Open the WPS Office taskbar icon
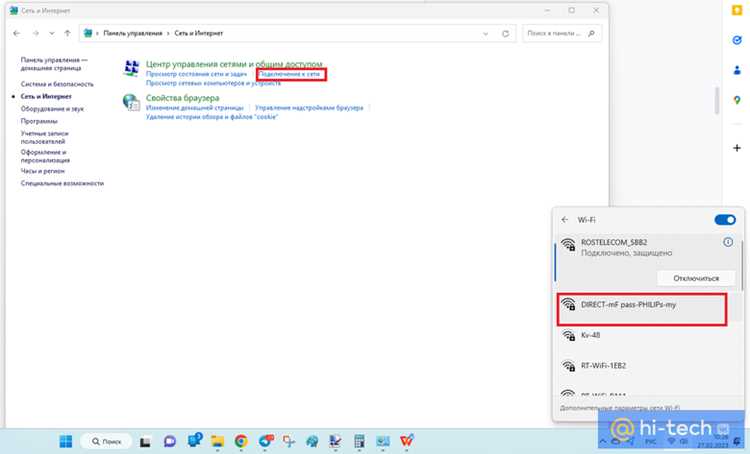The height and width of the screenshot is (454, 750). point(407,441)
